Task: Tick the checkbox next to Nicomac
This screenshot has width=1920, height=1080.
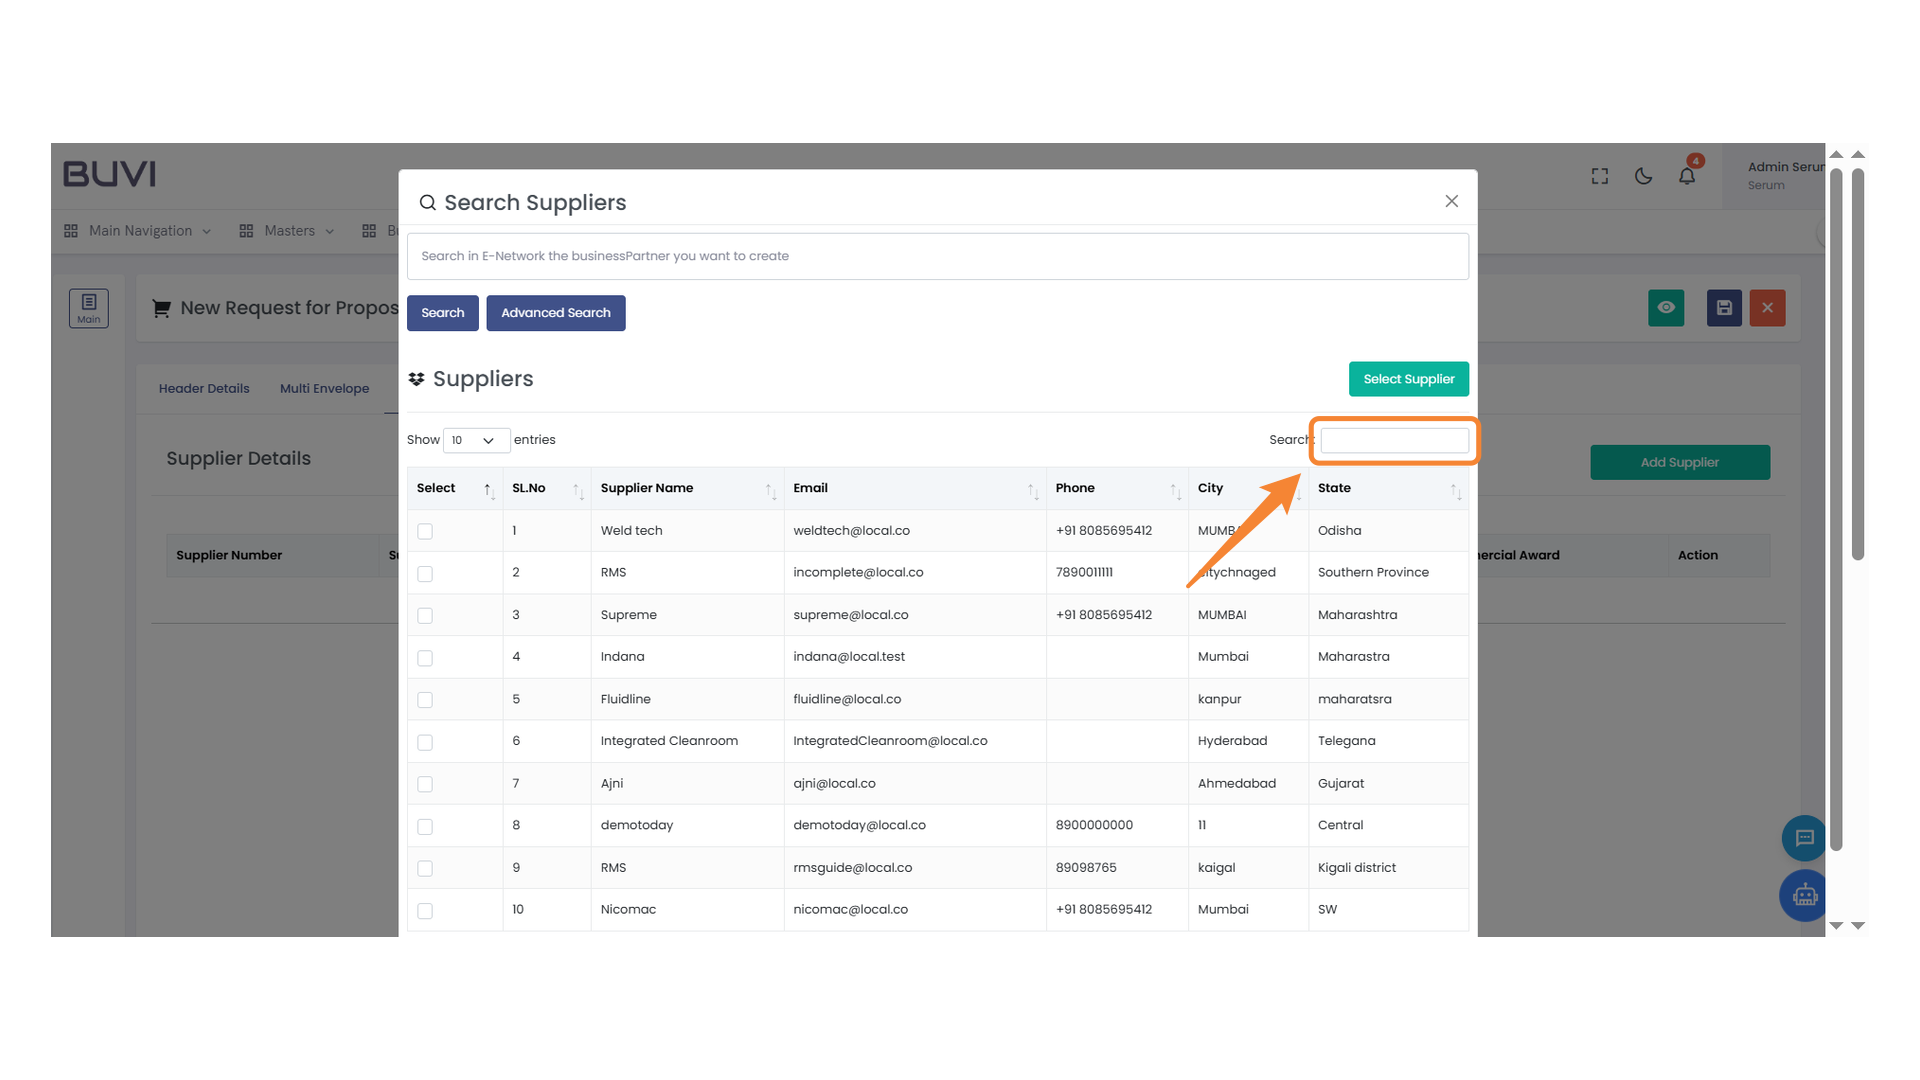Action: tap(425, 911)
